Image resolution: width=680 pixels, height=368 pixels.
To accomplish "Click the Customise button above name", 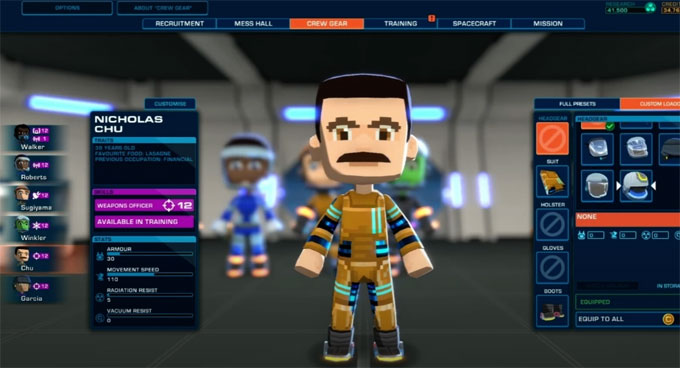I will pyautogui.click(x=170, y=104).
